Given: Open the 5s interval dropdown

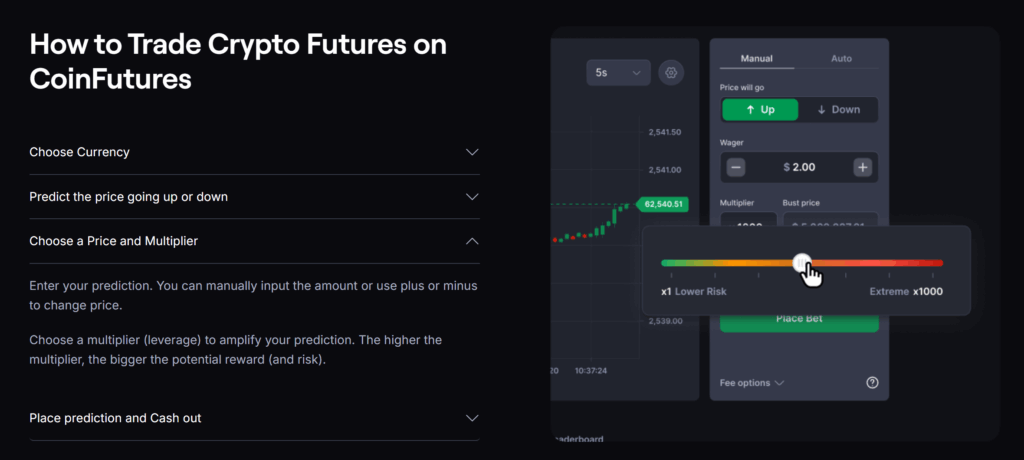Looking at the screenshot, I should click(618, 73).
